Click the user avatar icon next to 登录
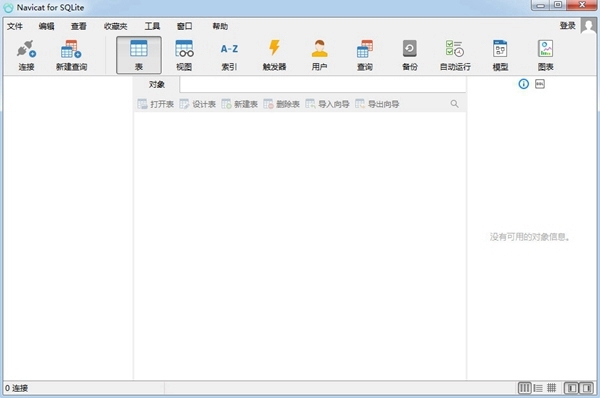Viewport: 600px width, 398px height. pos(588,26)
